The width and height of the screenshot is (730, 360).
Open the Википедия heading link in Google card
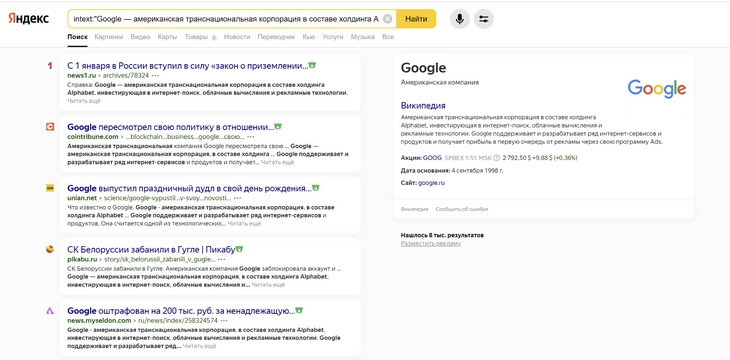[423, 106]
